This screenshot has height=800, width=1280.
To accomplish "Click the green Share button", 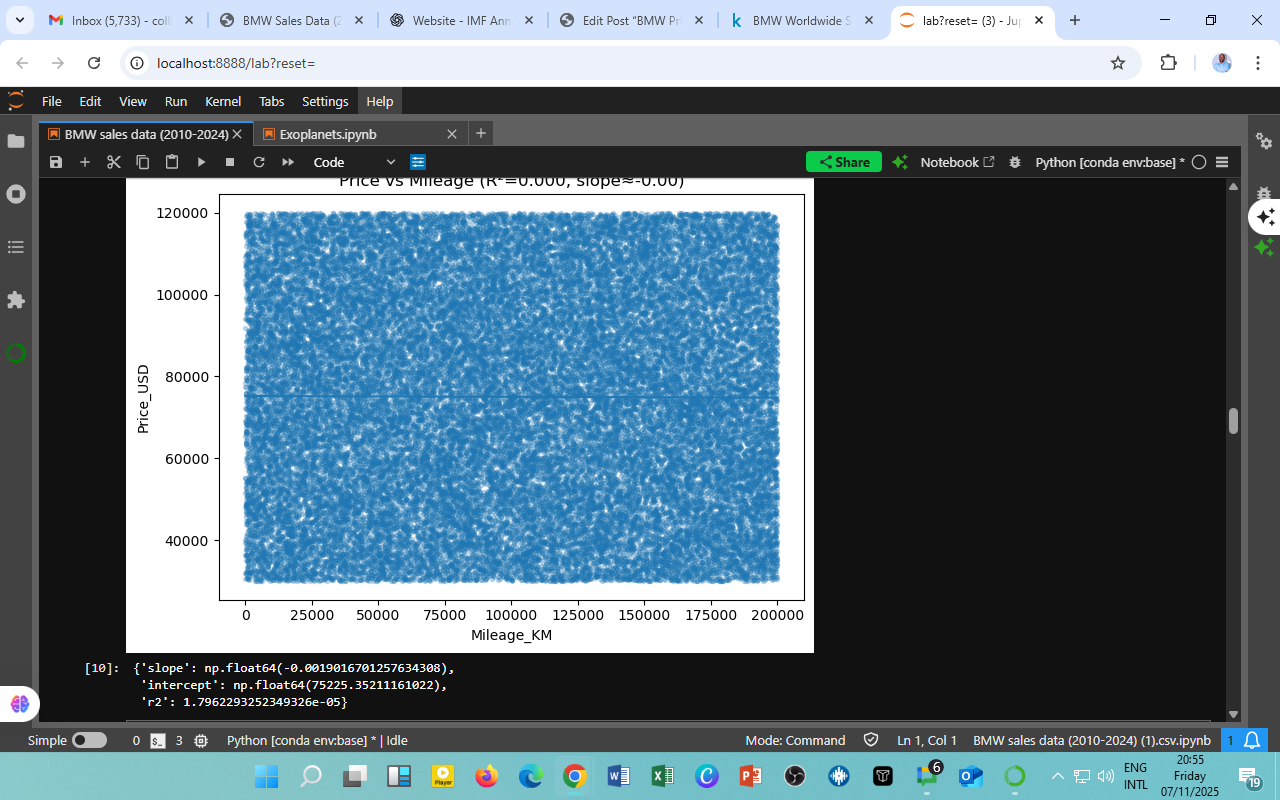I will (x=843, y=162).
